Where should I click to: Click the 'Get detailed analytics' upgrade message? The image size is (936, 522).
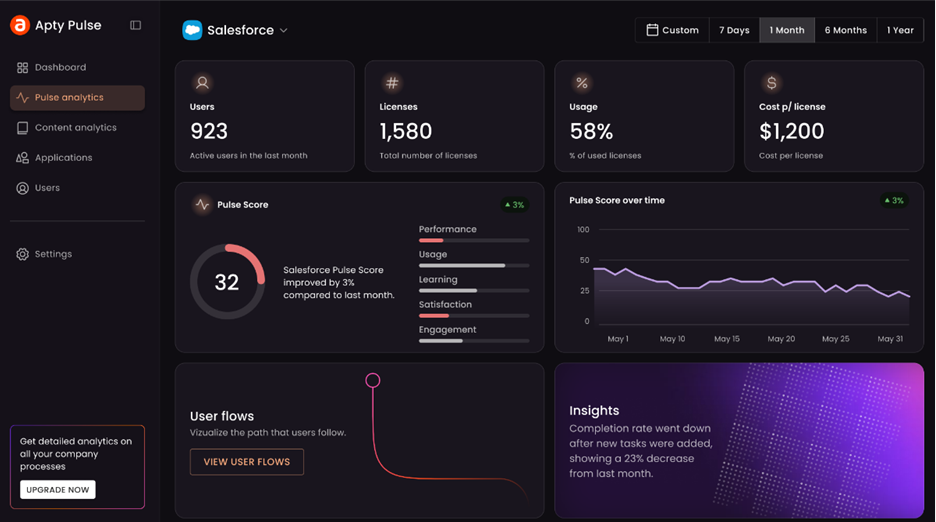76,454
